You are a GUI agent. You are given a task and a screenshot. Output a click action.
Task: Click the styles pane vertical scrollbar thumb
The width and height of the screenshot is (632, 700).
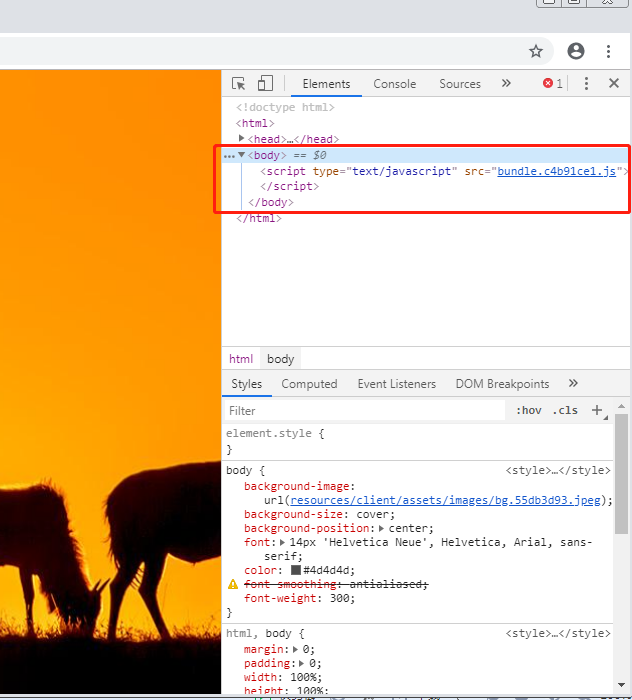pyautogui.click(x=621, y=474)
